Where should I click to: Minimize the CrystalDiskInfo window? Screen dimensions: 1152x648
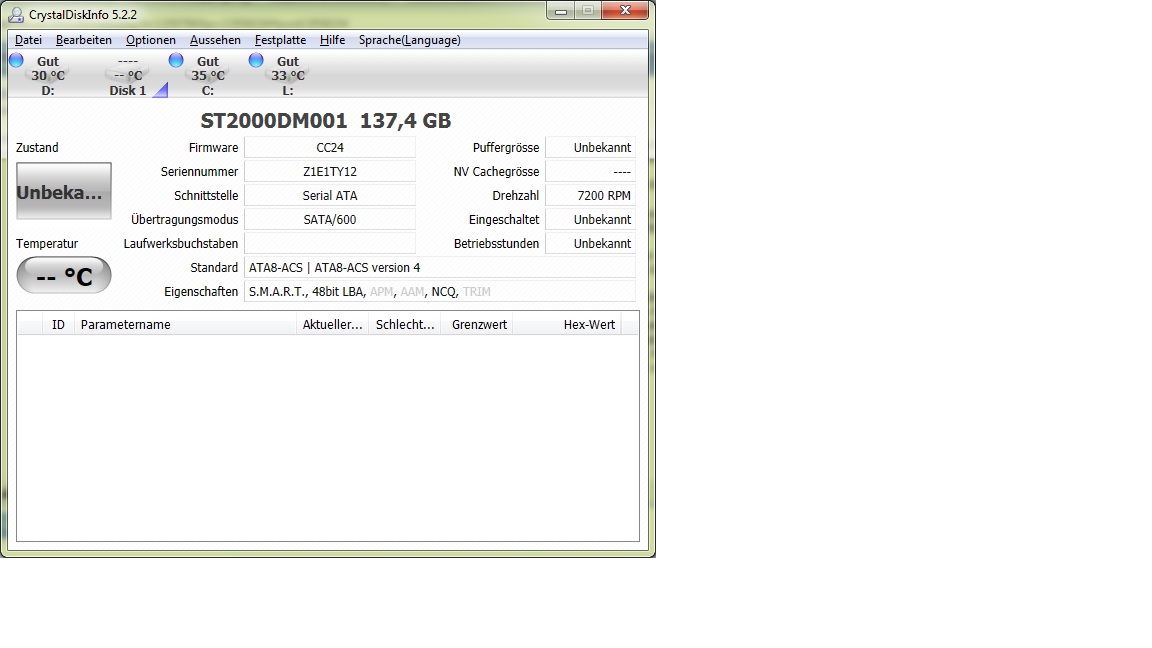(561, 10)
